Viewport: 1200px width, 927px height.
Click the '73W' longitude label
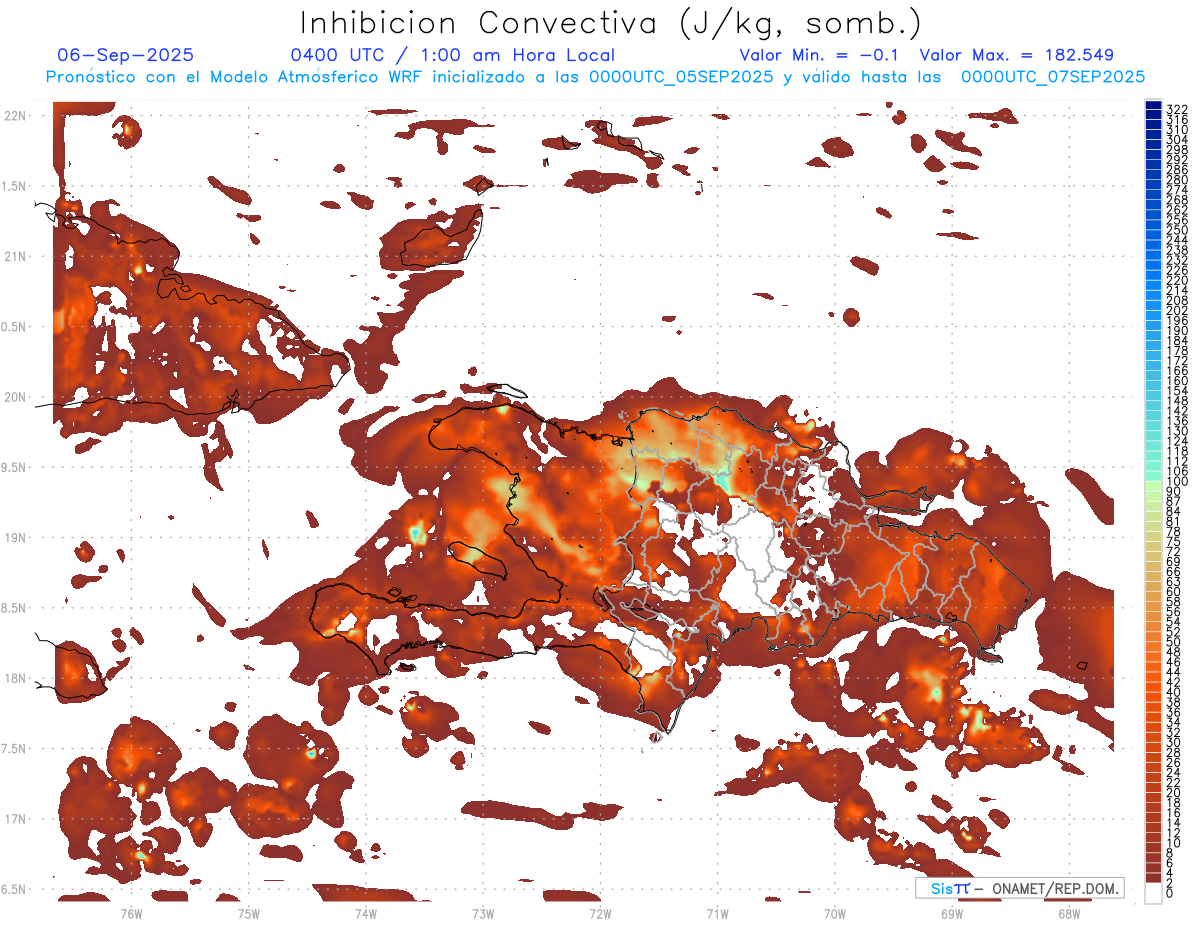pos(483,913)
